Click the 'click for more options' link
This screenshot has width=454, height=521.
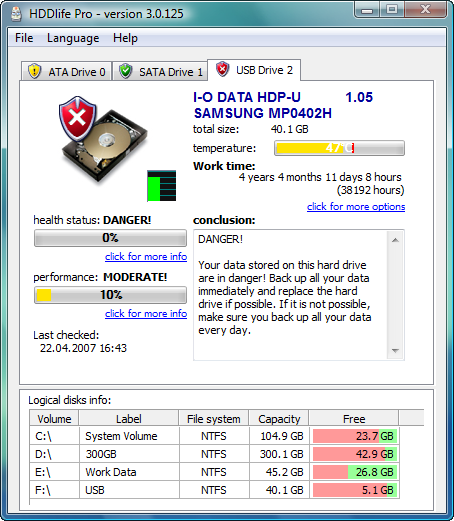(x=356, y=207)
